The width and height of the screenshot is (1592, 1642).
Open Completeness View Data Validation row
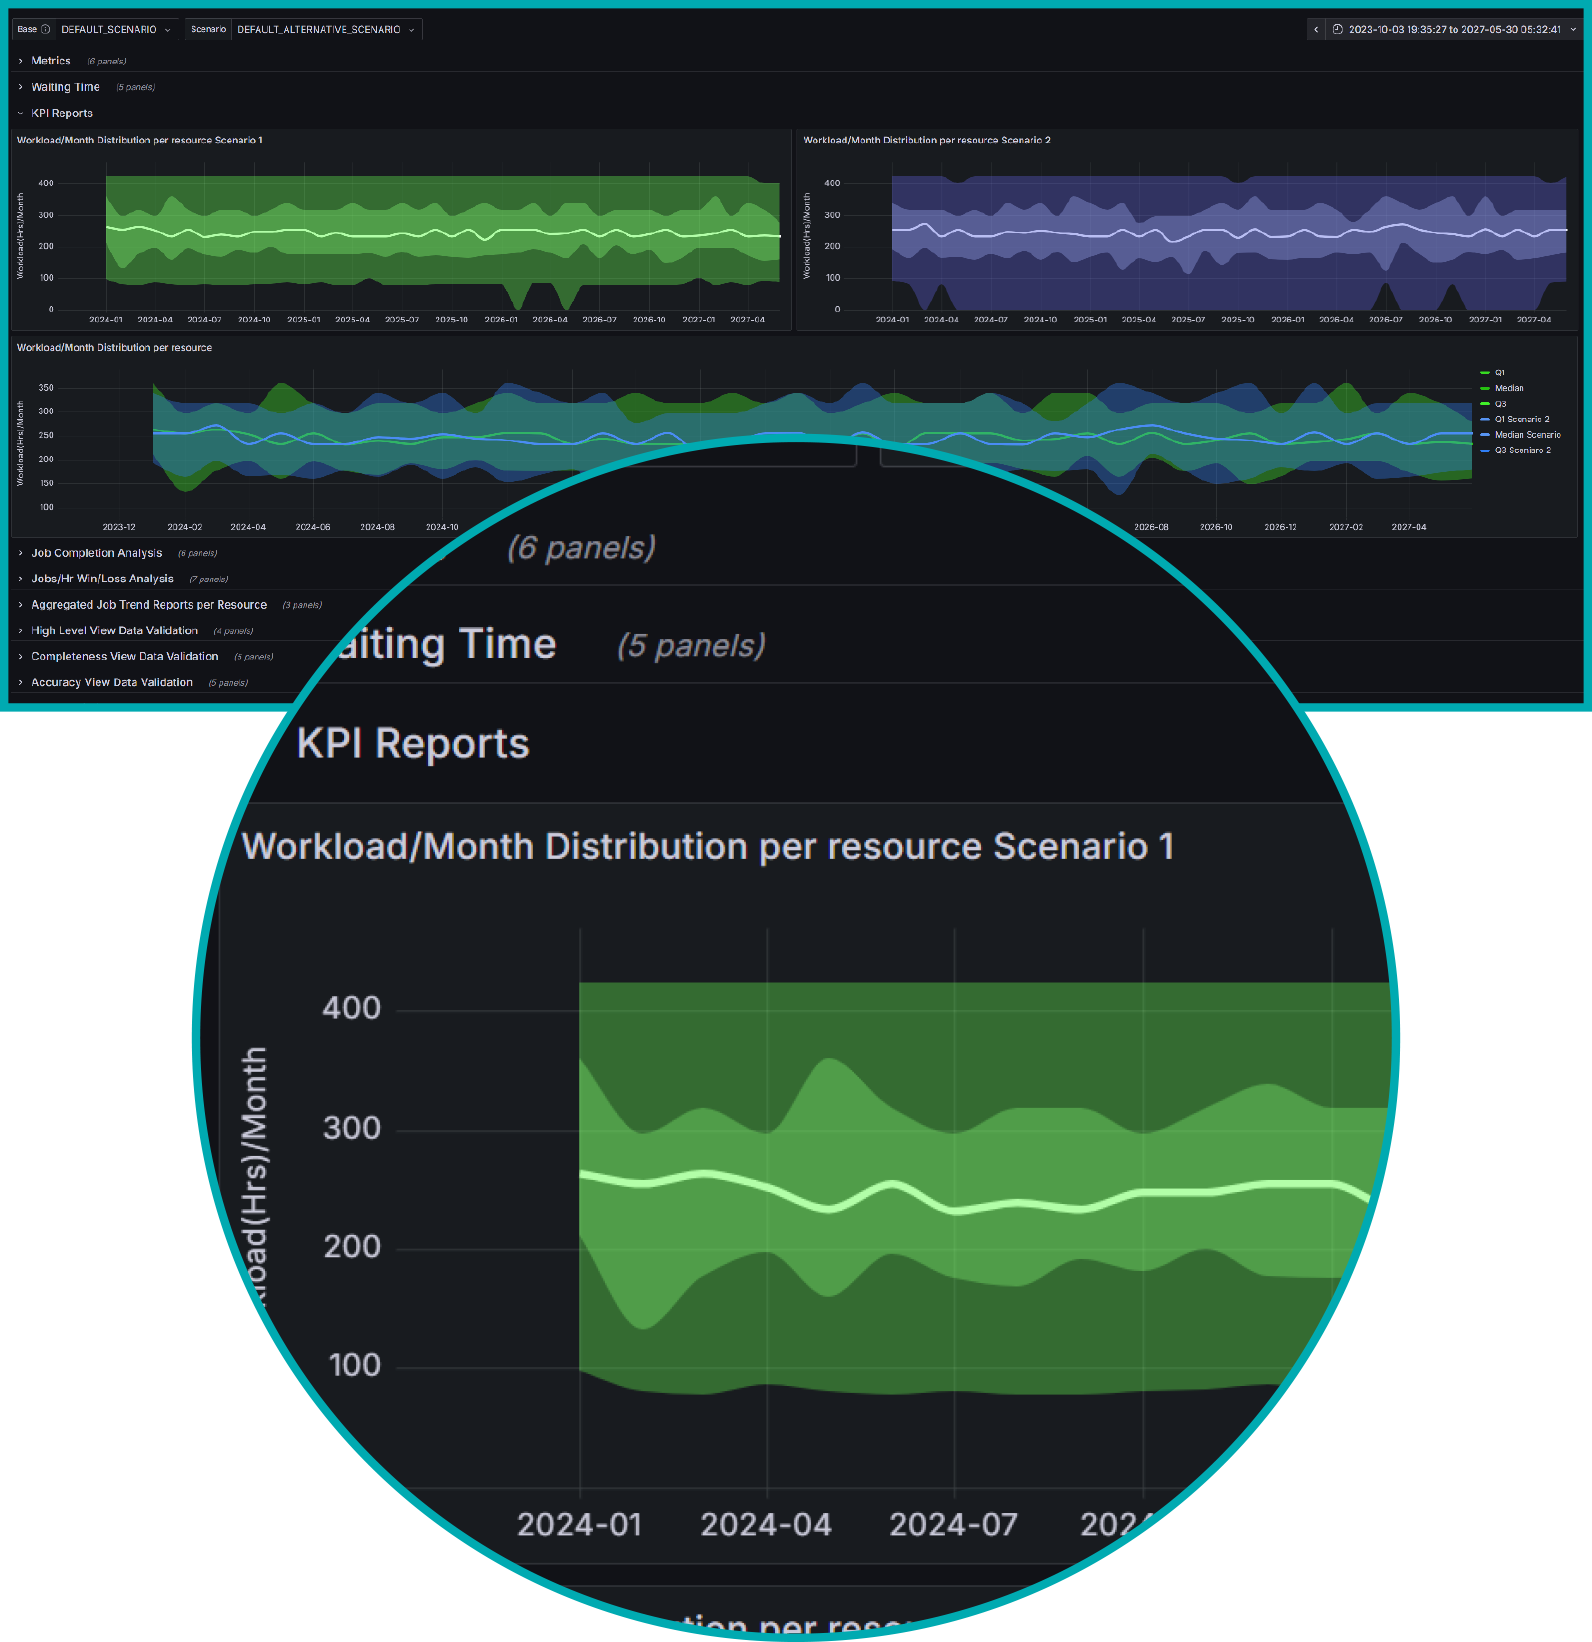124,657
